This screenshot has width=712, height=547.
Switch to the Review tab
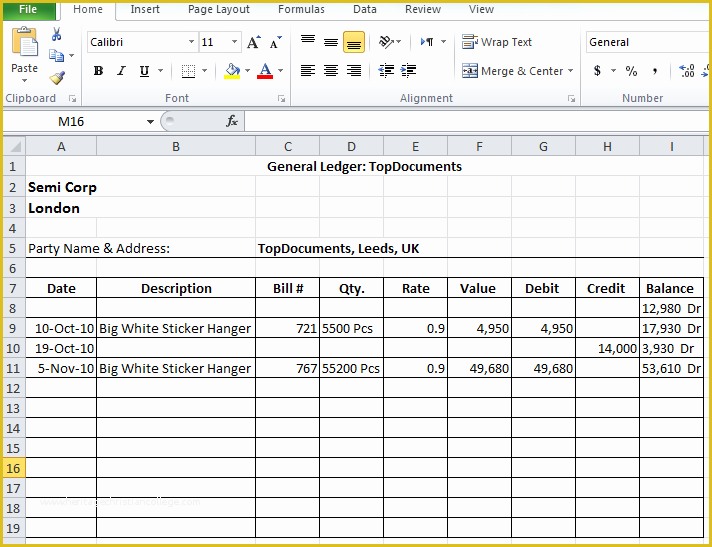pyautogui.click(x=423, y=10)
